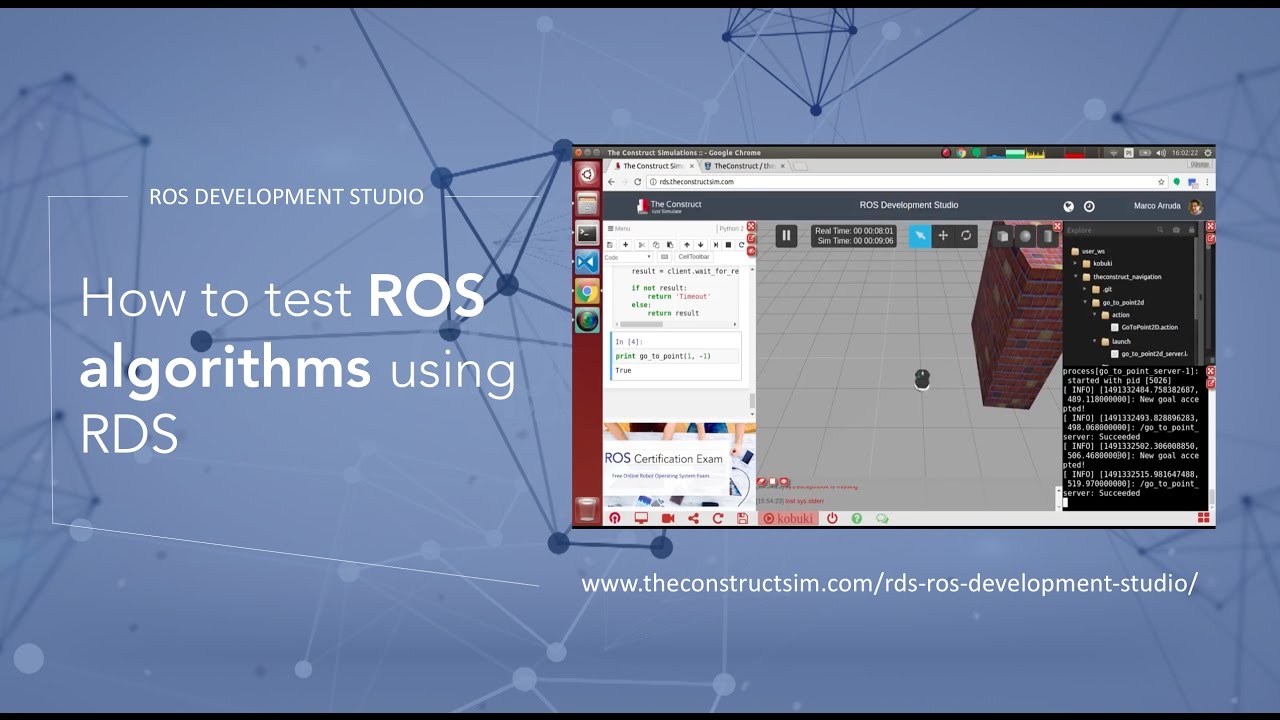
Task: Run the current notebook cell
Action: pyautogui.click(x=716, y=245)
